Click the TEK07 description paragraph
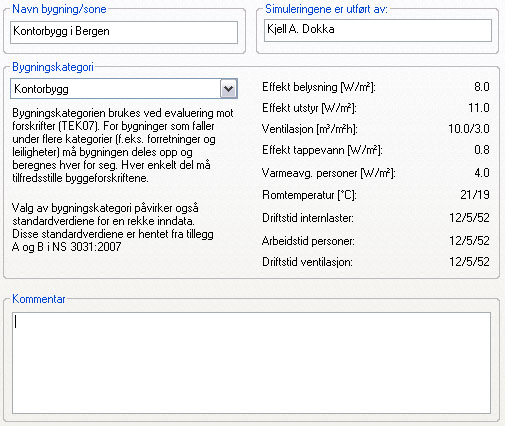Viewport: 505px width, 426px height. (x=123, y=145)
